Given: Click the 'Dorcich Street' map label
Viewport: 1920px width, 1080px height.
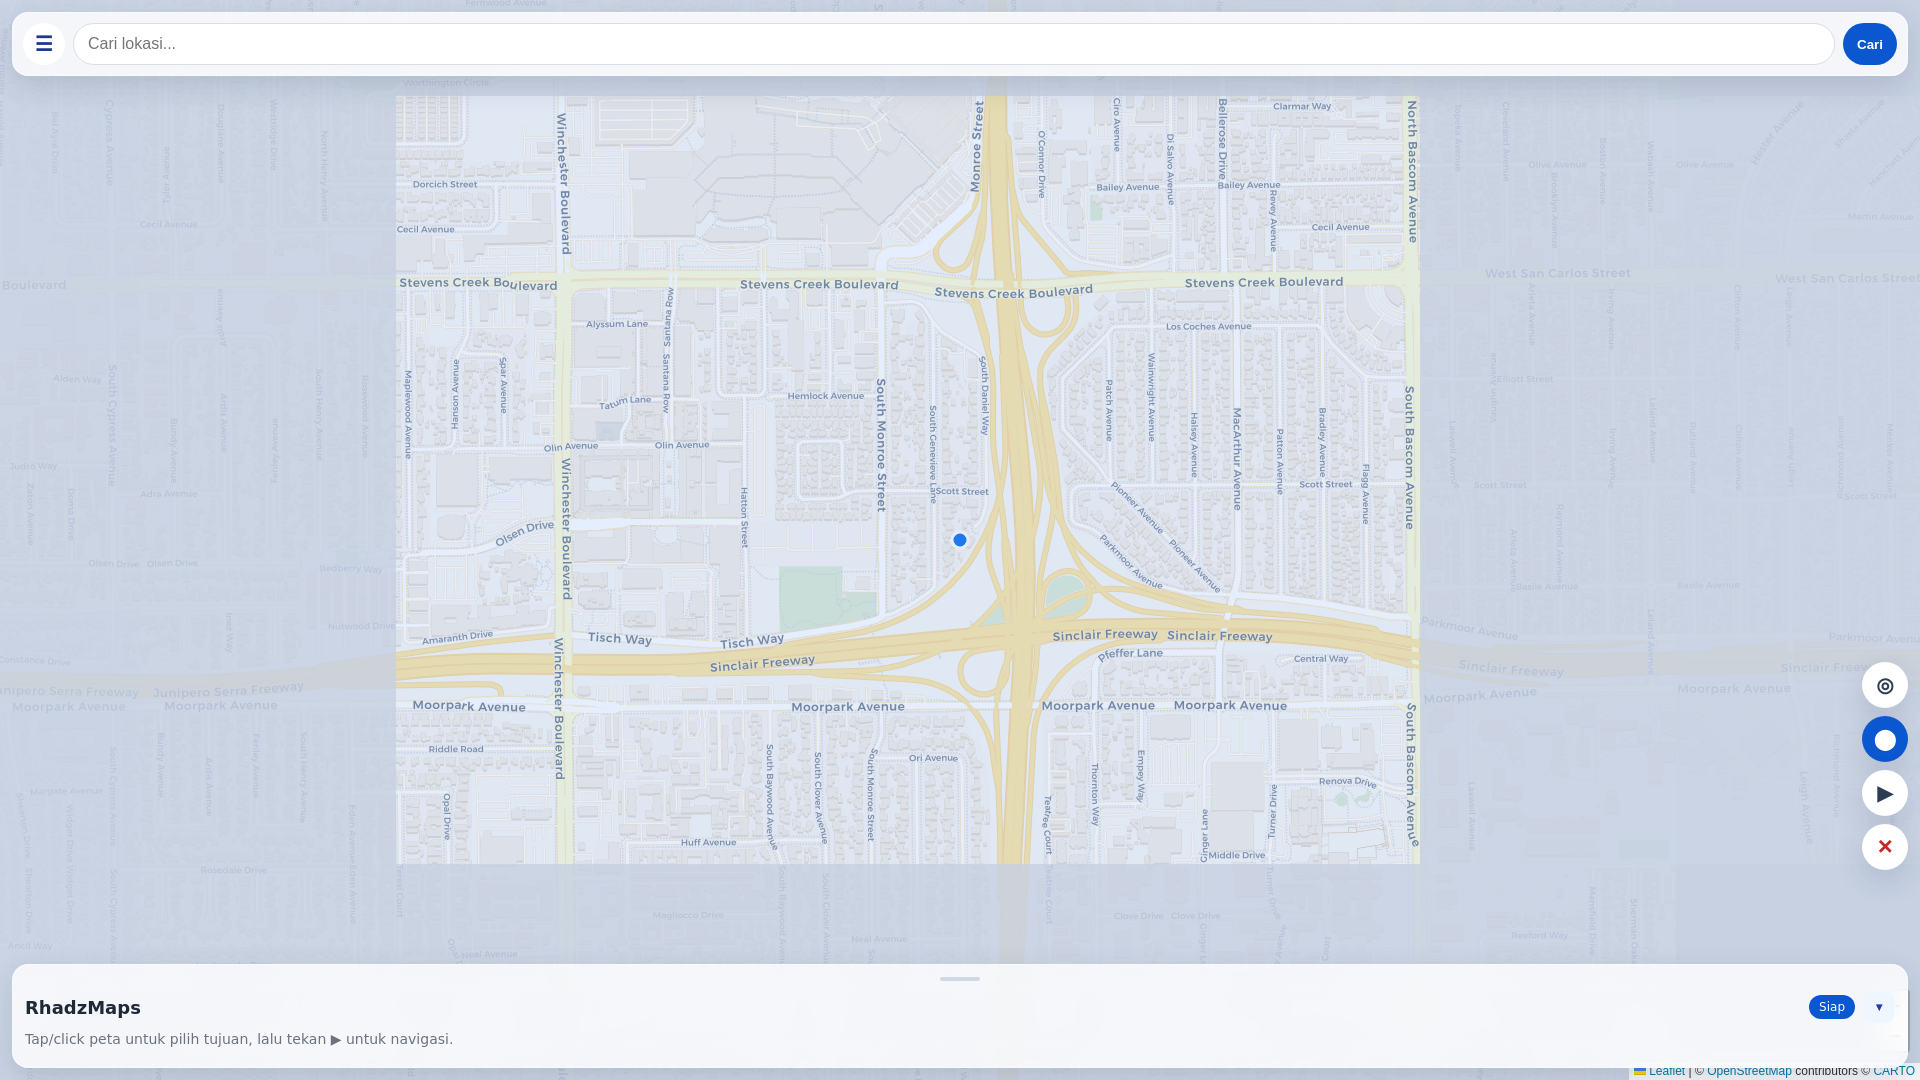Looking at the screenshot, I should tap(445, 184).
